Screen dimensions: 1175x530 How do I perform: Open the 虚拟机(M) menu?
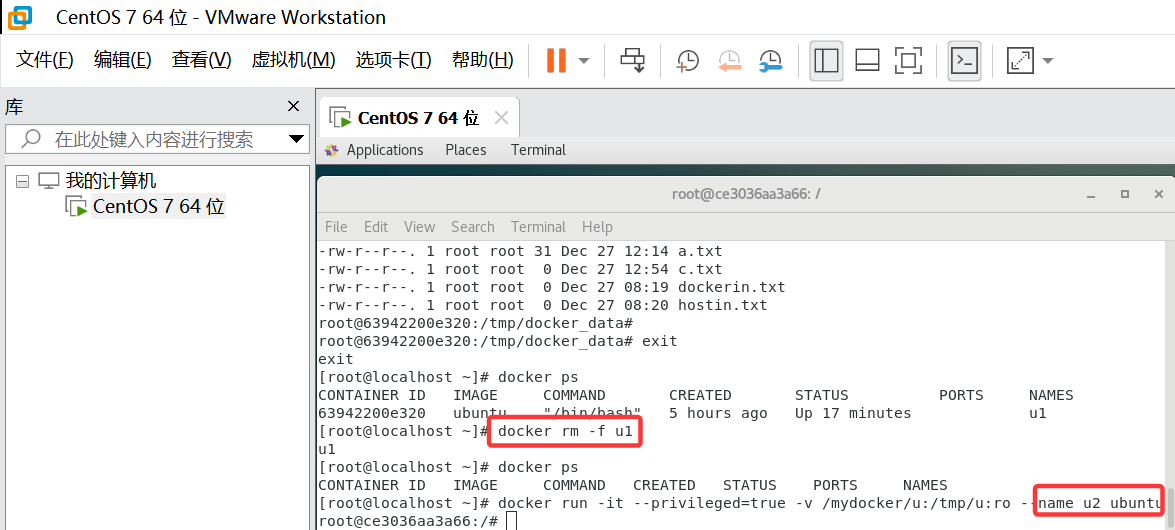tap(293, 60)
